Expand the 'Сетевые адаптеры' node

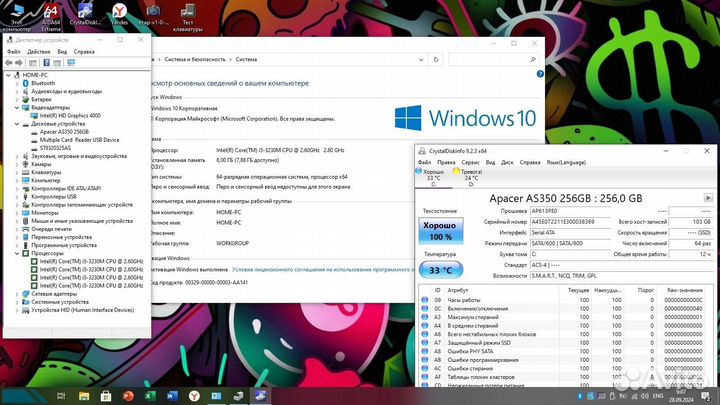click(17, 294)
